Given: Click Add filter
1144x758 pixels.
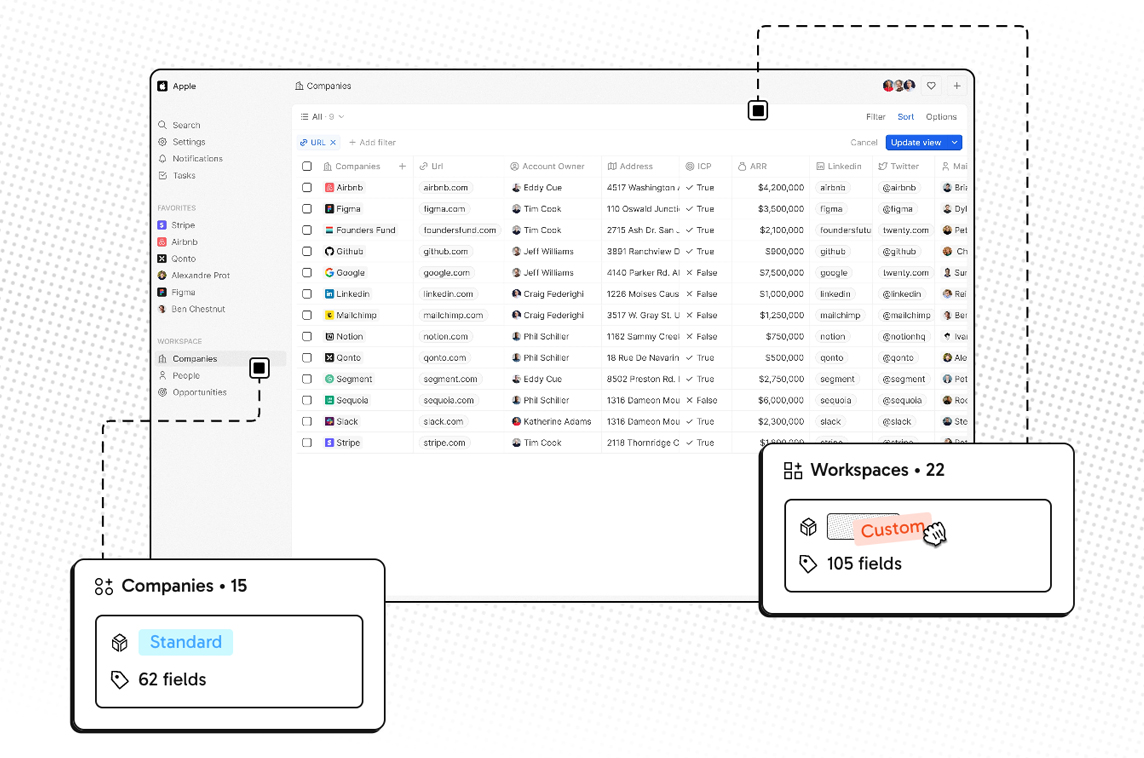Looking at the screenshot, I should click(x=372, y=143).
